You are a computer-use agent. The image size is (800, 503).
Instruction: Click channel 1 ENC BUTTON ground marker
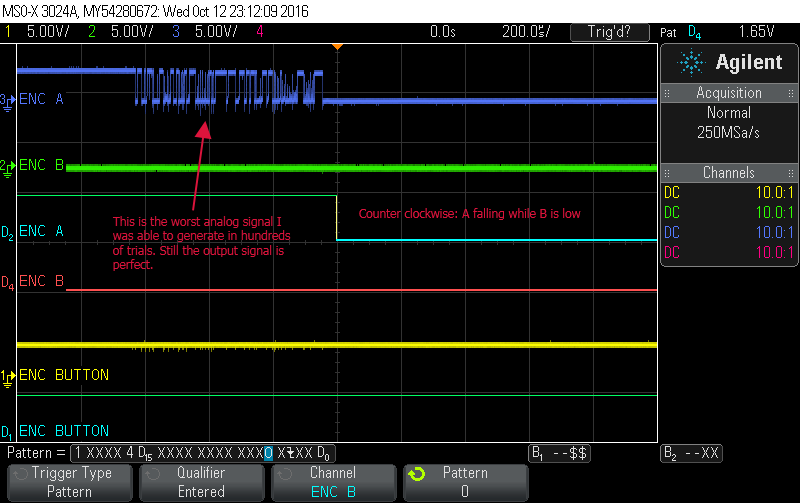pyautogui.click(x=8, y=375)
